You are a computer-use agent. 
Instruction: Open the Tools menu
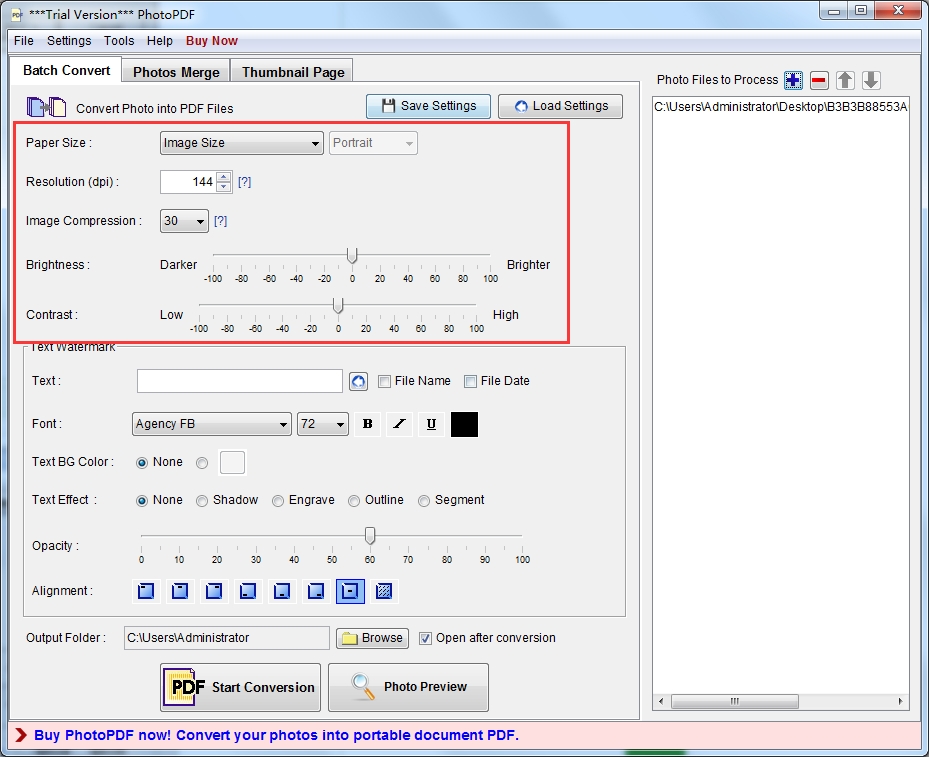tap(119, 41)
